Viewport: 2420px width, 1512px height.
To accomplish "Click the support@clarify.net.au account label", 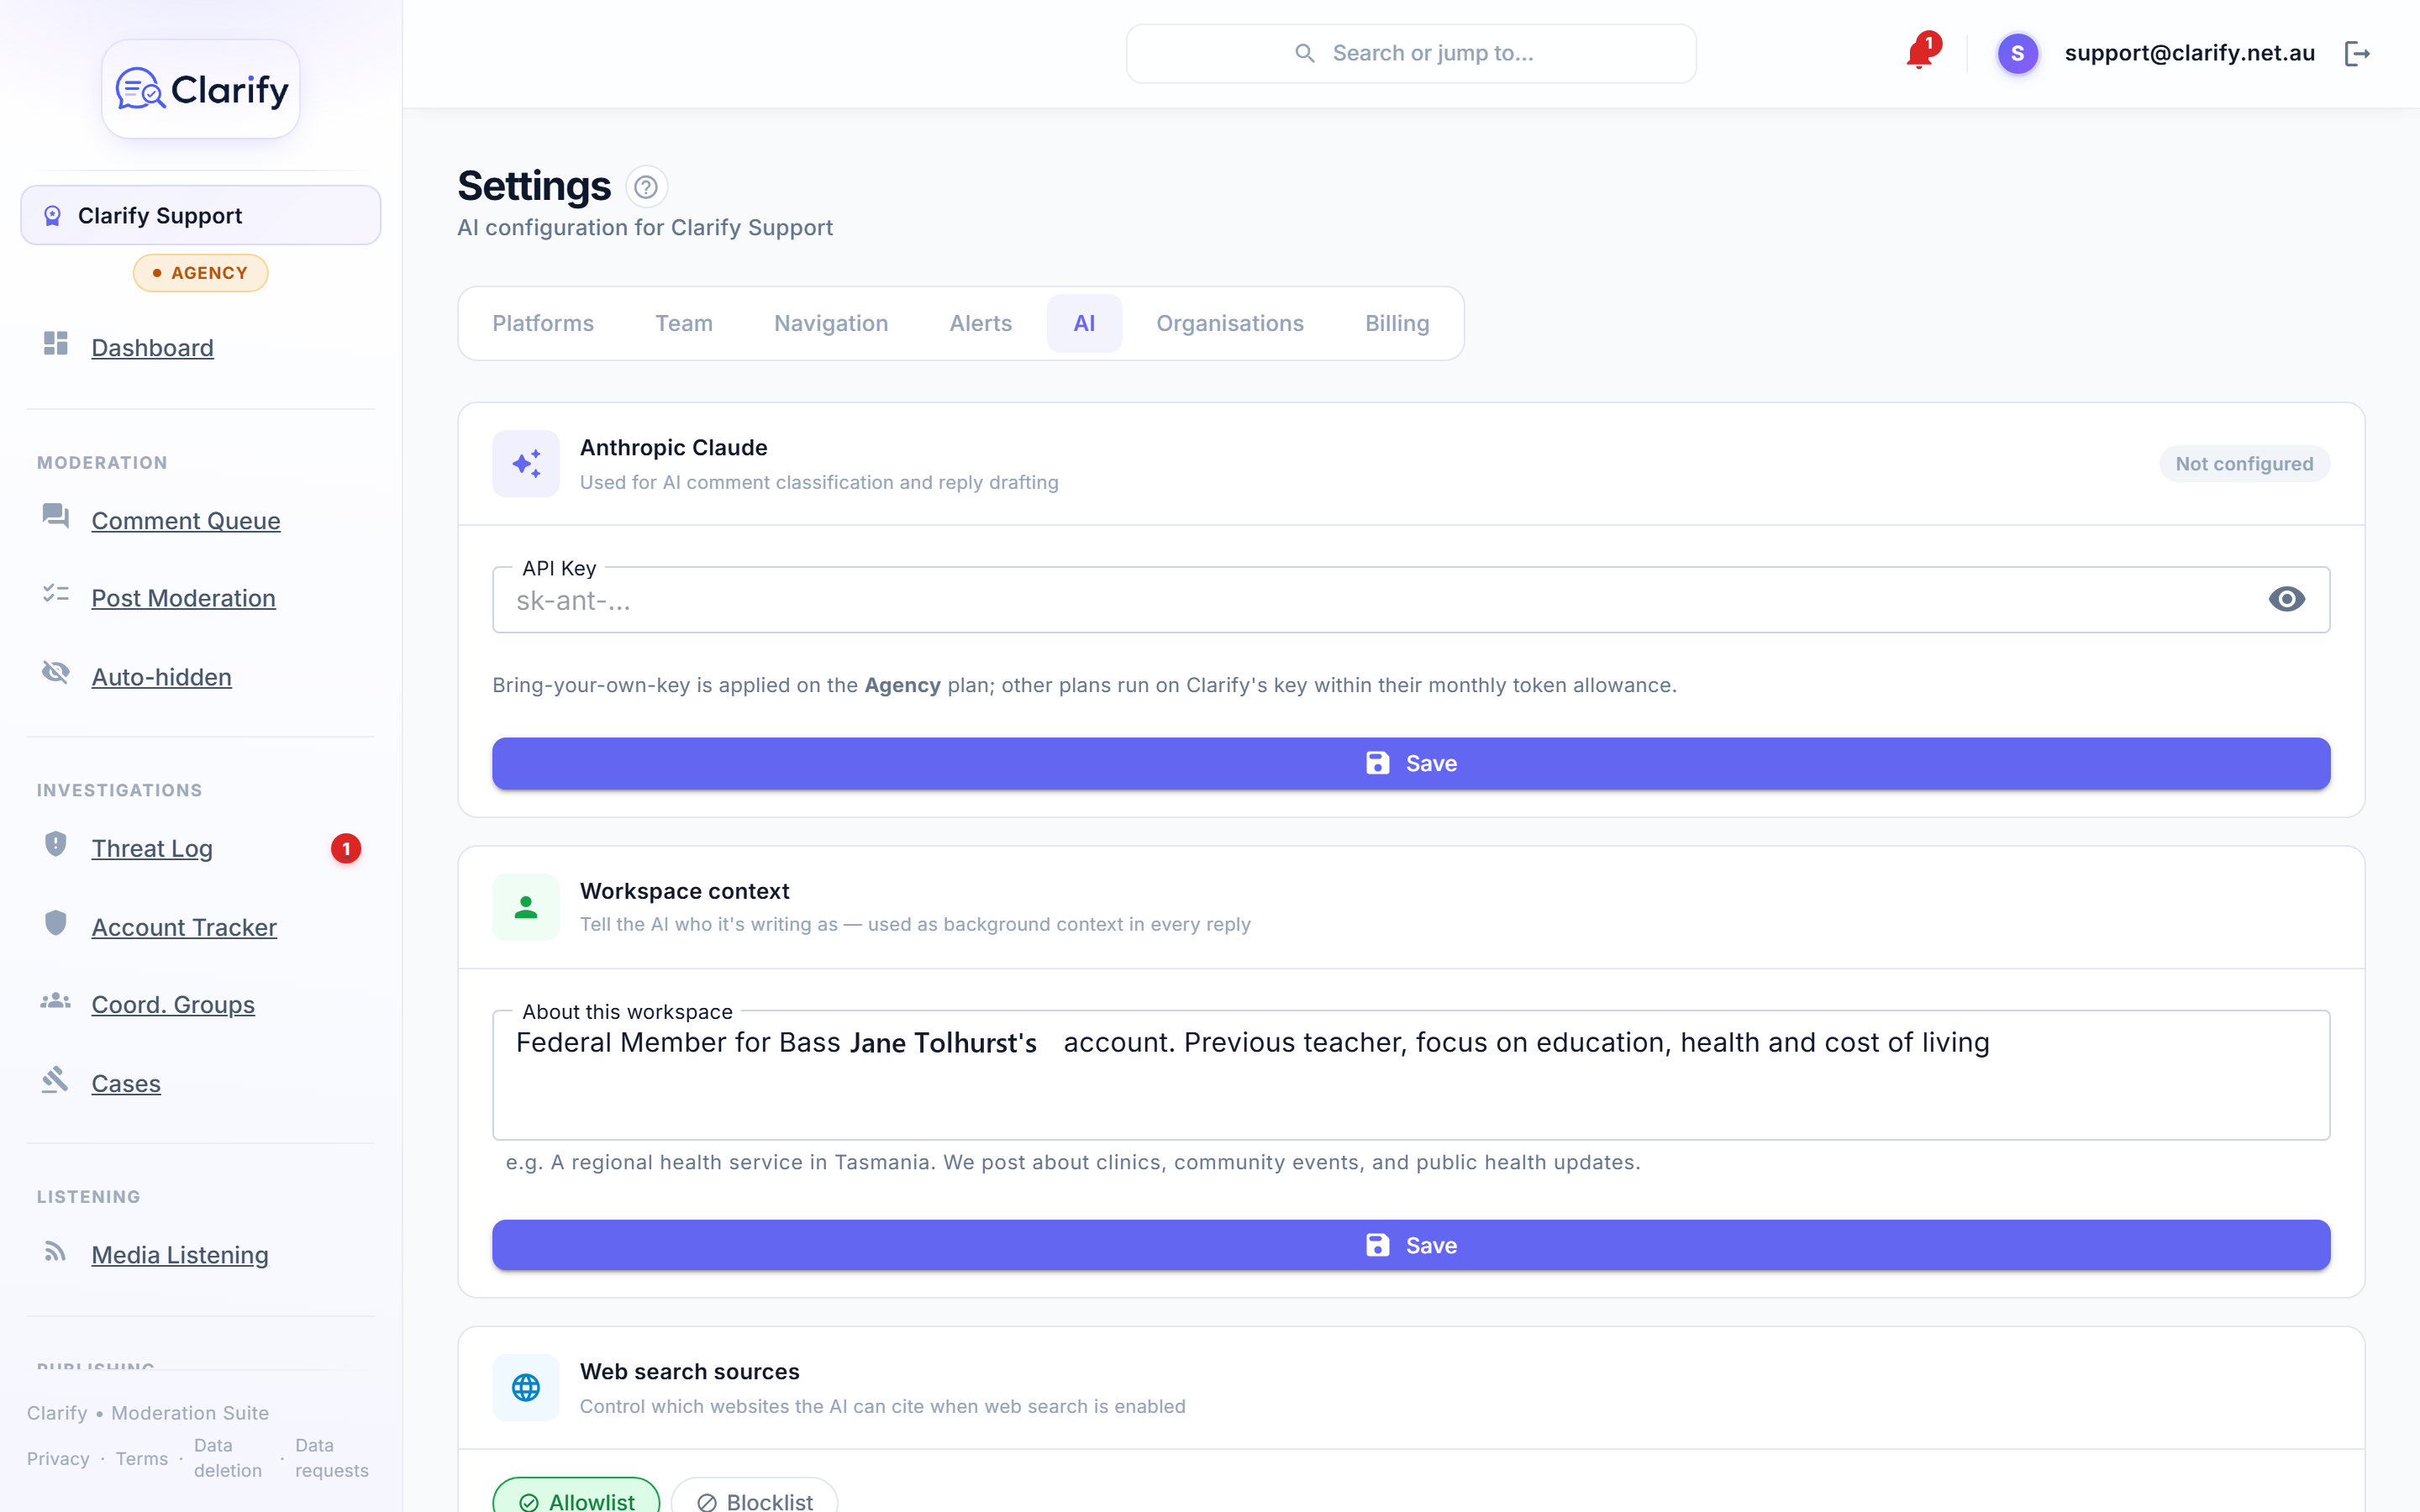I will [2190, 53].
